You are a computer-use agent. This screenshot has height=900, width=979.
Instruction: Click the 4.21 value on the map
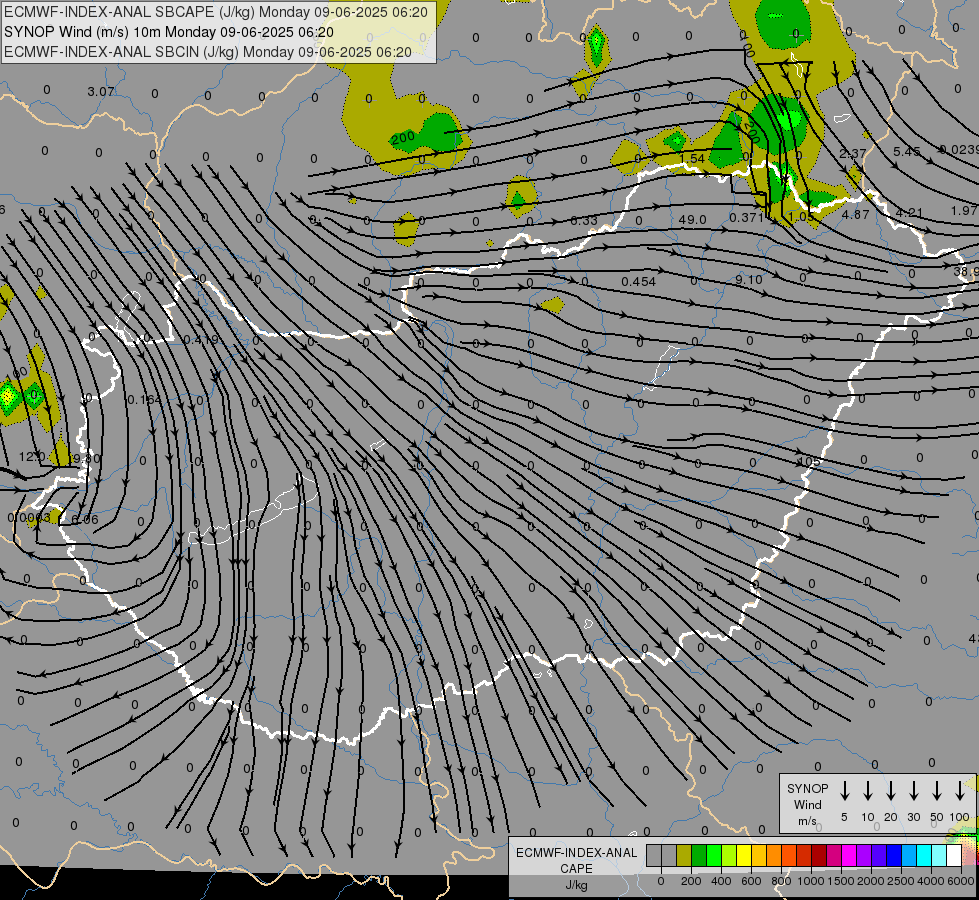click(x=909, y=212)
